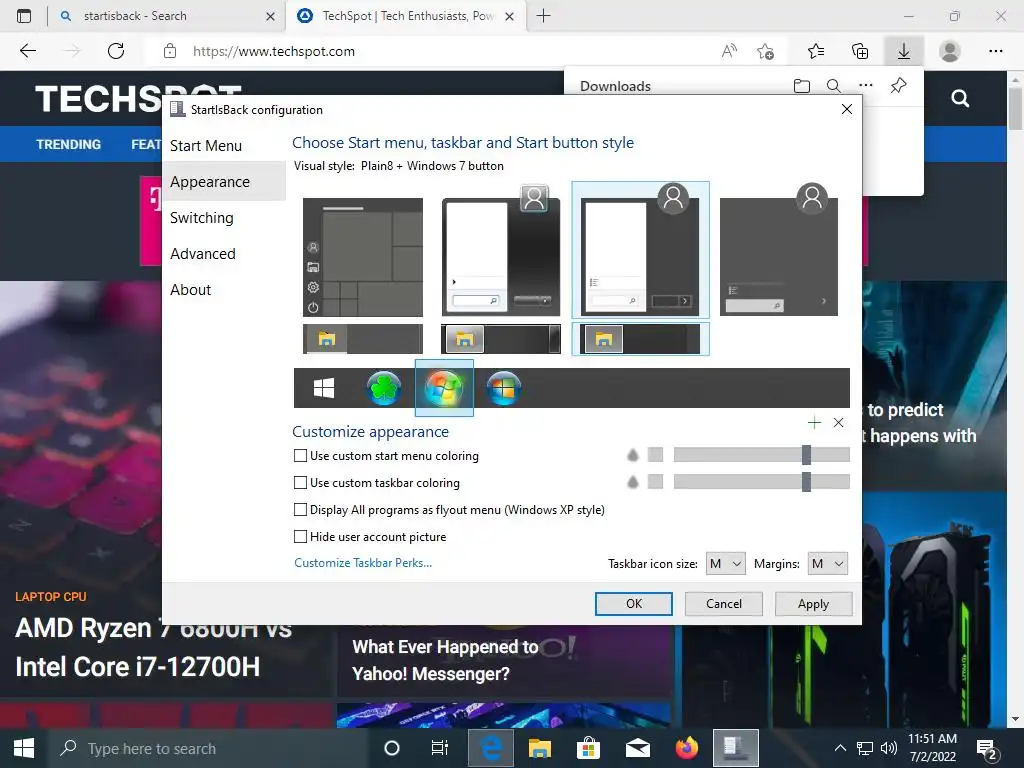Screen dimensions: 1024x768
Task: Click the start menu color swatch
Action: 655,455
